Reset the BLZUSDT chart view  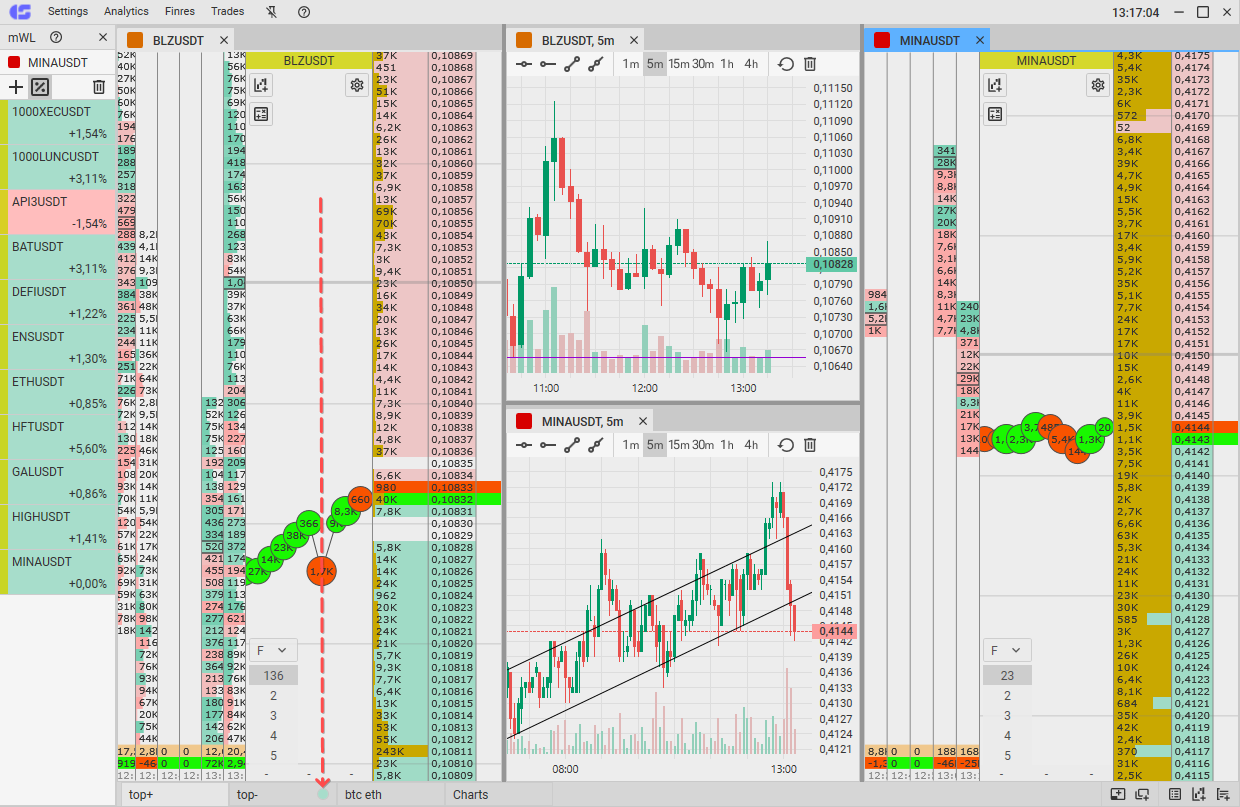[x=786, y=64]
